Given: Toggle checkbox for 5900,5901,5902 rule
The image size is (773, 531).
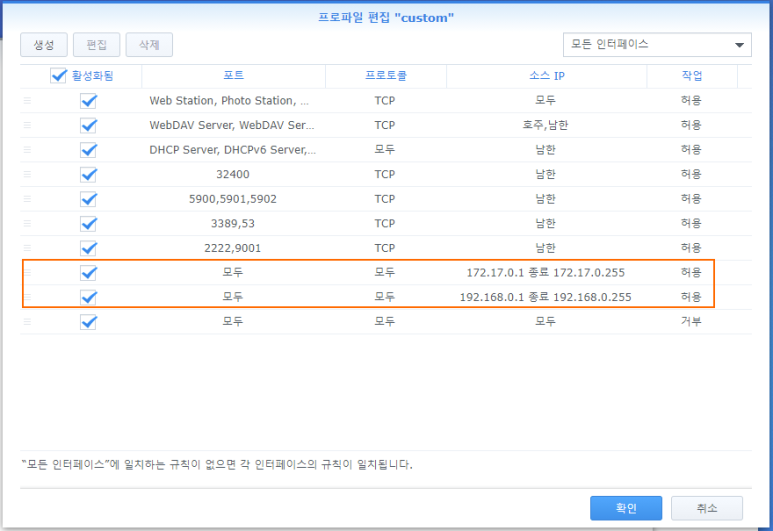Looking at the screenshot, I should 88,199.
